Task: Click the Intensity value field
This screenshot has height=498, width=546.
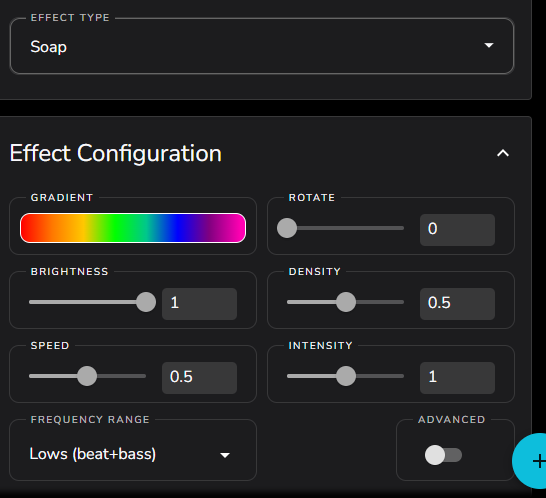Action: [x=457, y=378]
